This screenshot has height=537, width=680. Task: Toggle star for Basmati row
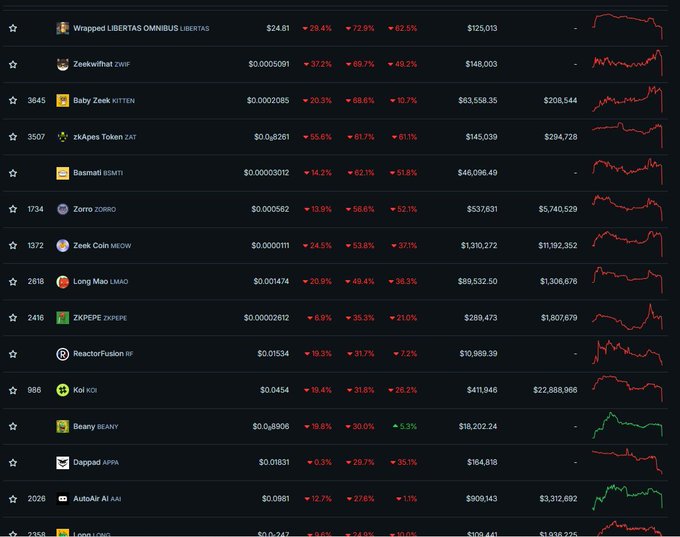click(x=13, y=173)
